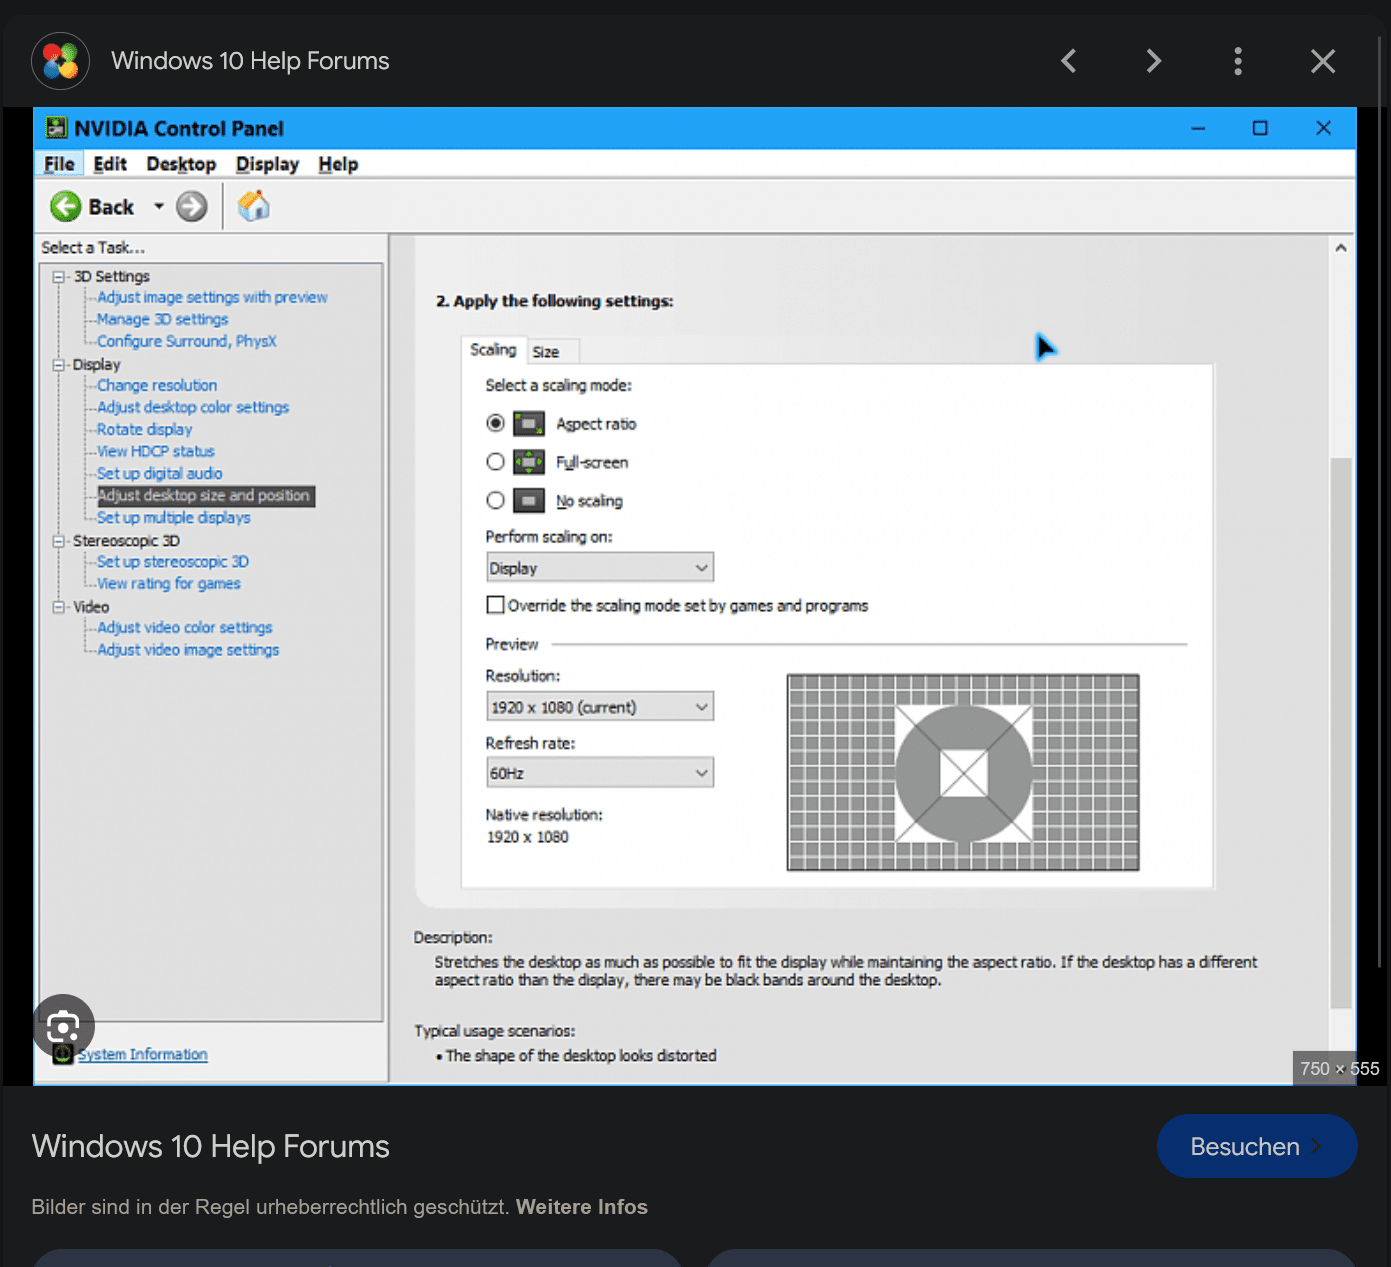Click the grey Forward arrow icon
Image resolution: width=1391 pixels, height=1267 pixels.
(192, 207)
